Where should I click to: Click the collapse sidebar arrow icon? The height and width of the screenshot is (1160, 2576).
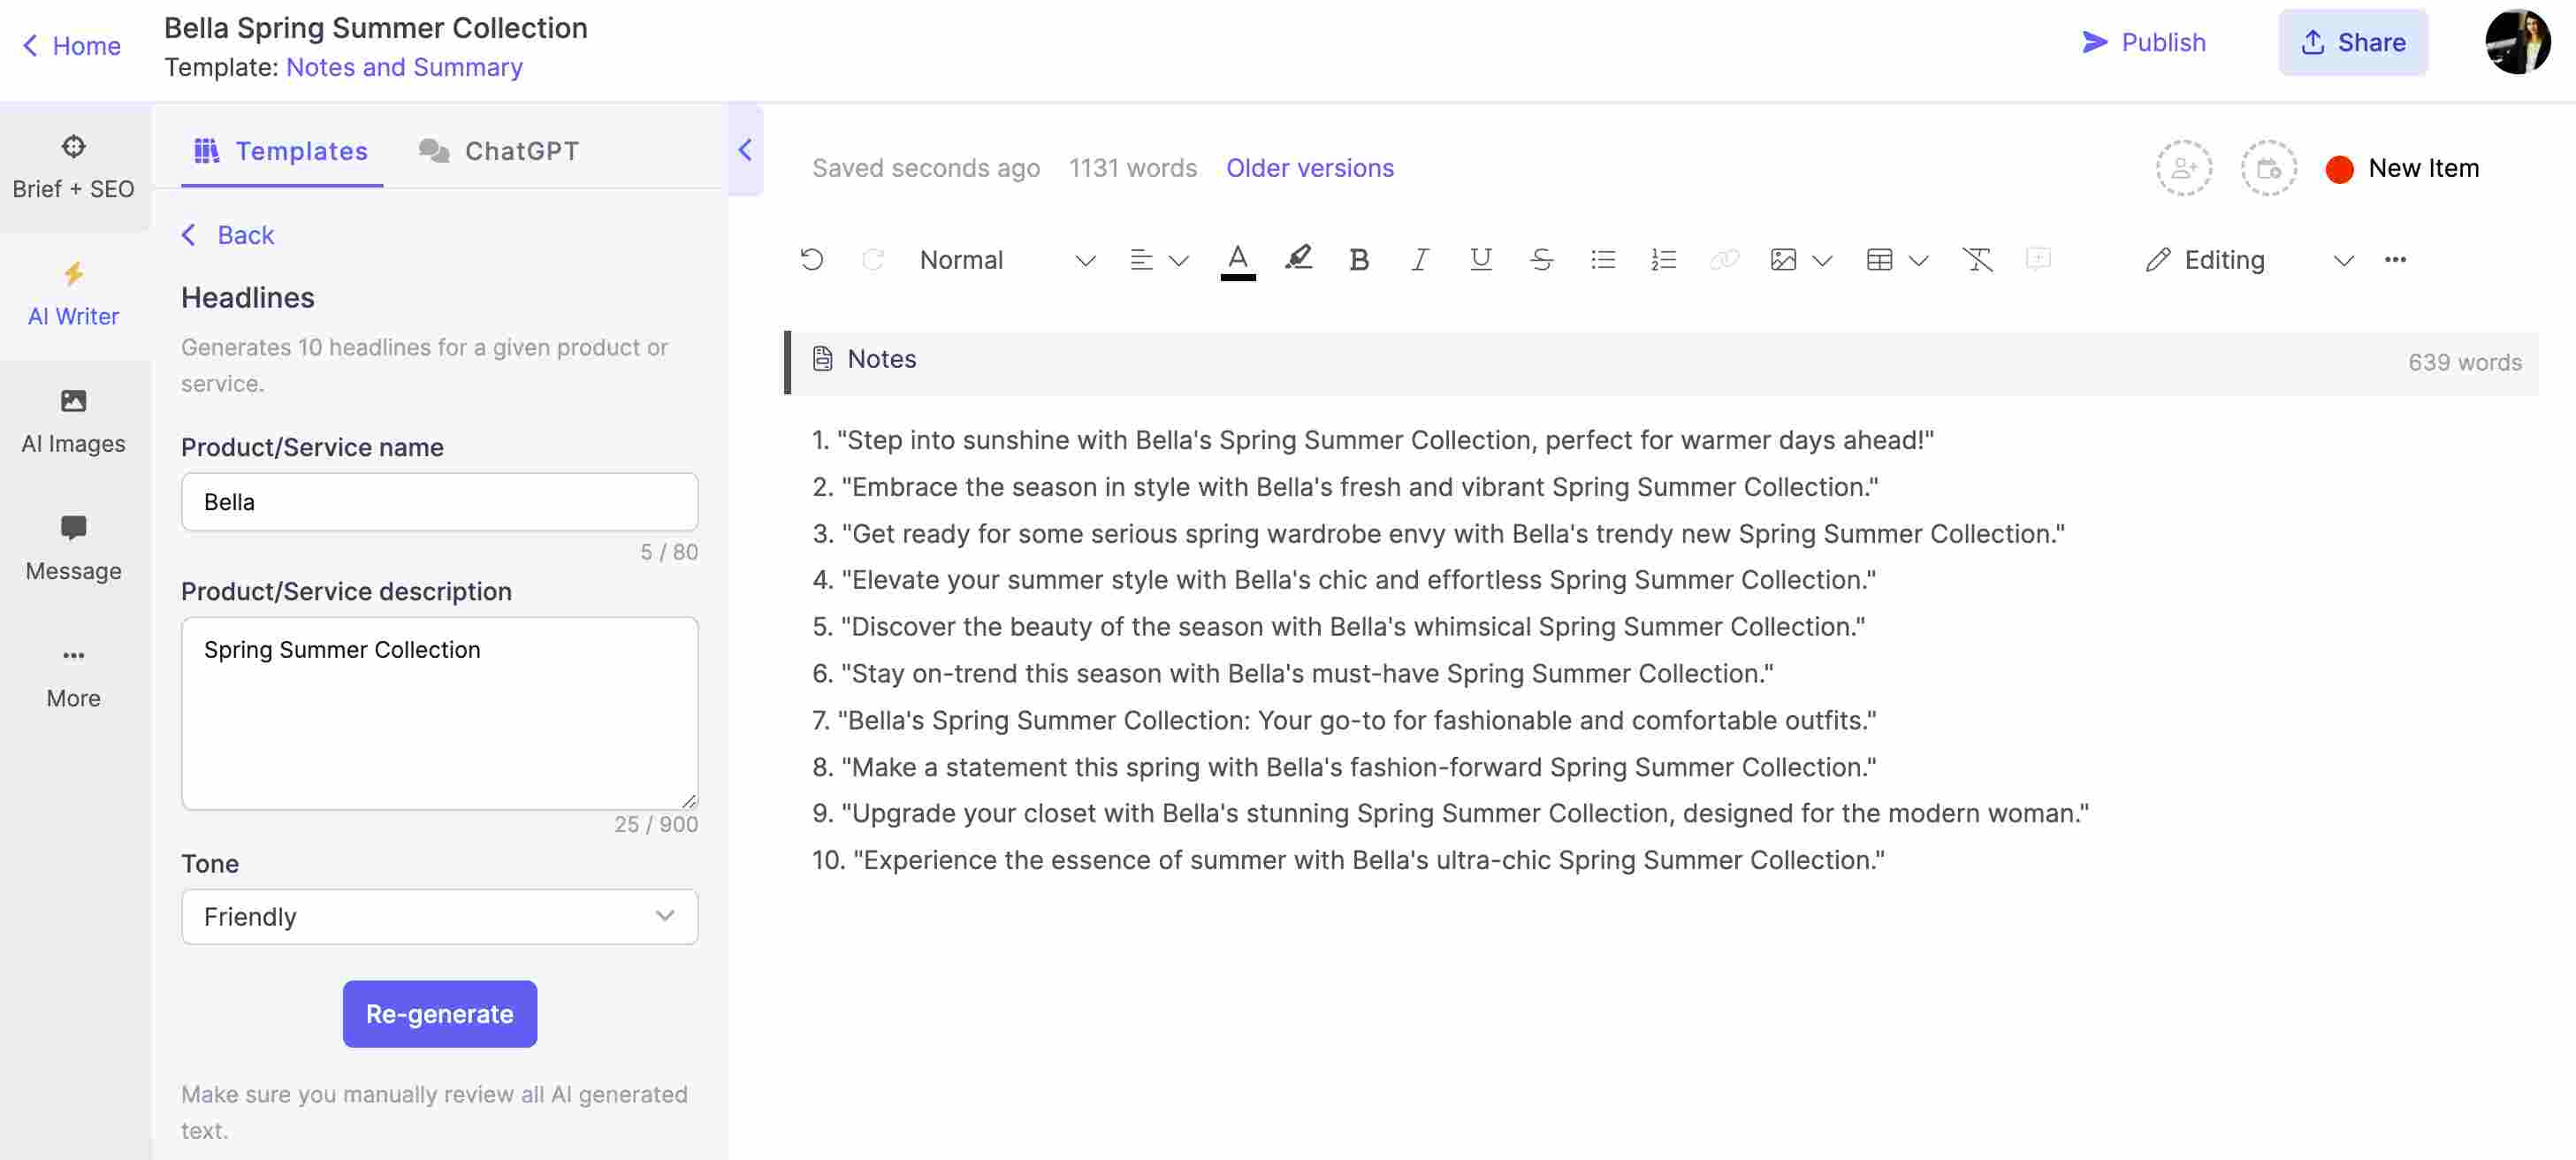(743, 148)
